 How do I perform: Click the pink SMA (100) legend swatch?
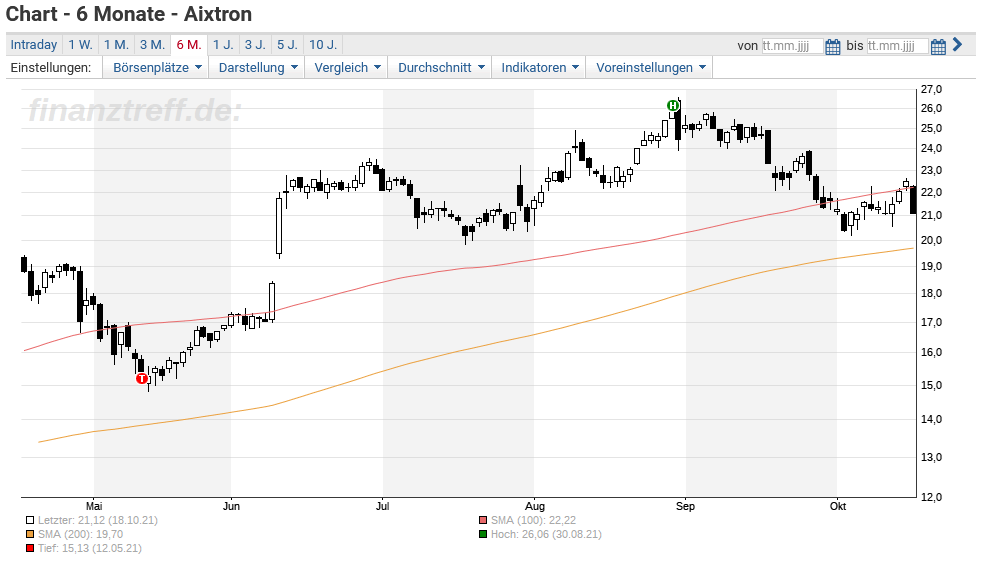click(483, 520)
